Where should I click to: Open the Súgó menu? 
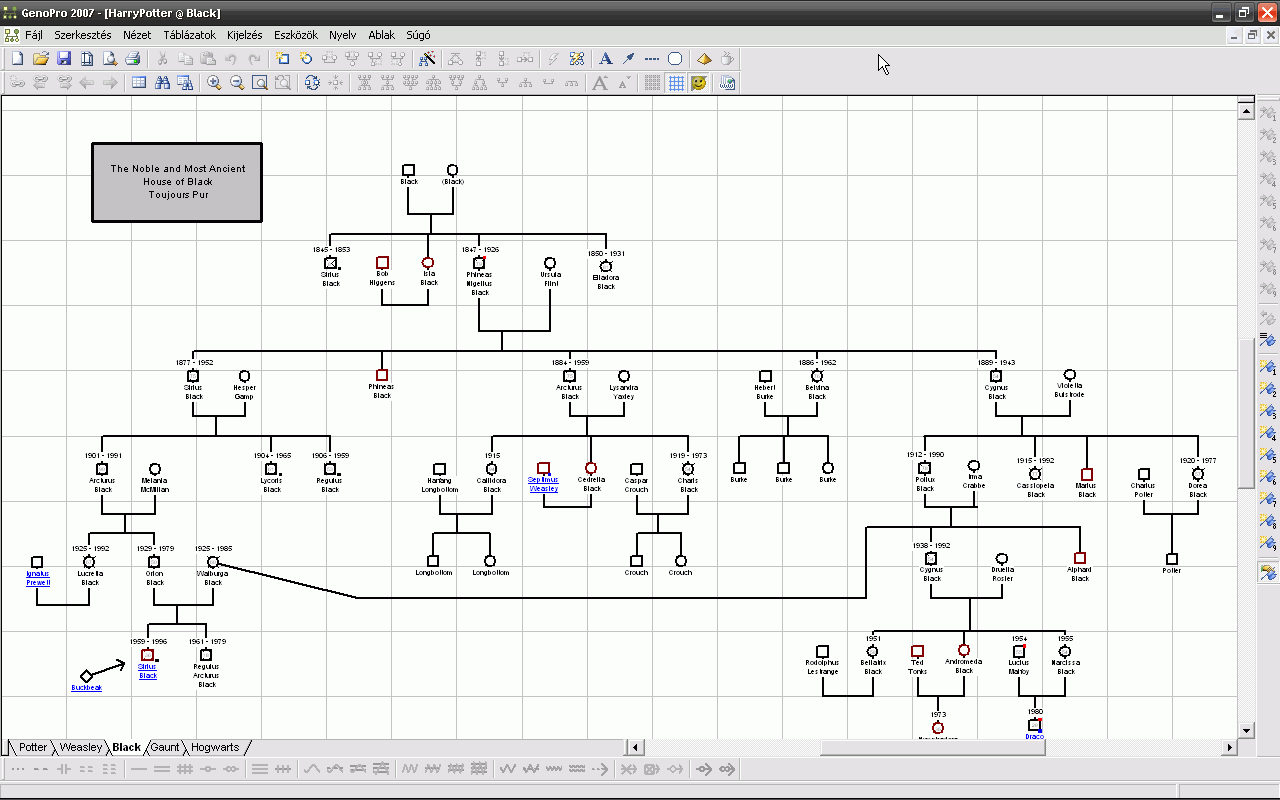417,35
